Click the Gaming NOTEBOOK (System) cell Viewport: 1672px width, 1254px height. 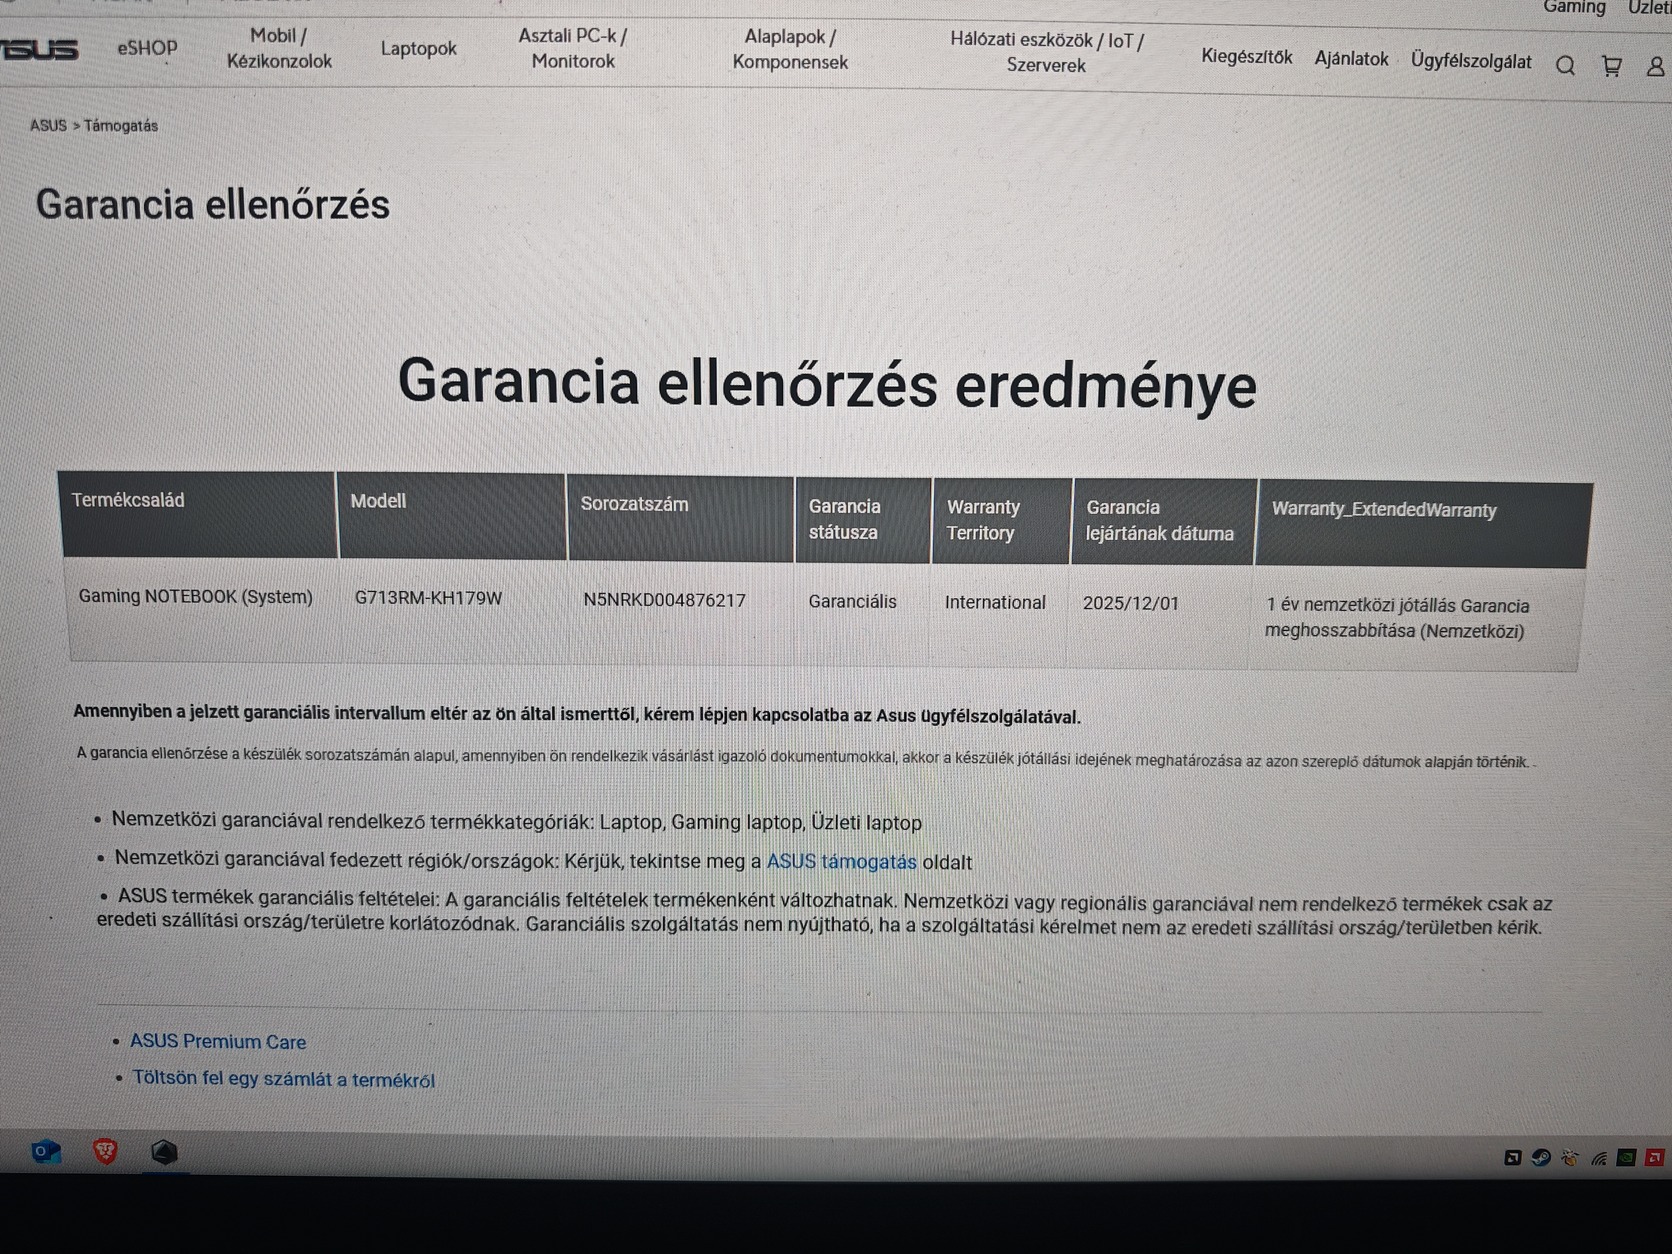[x=196, y=596]
